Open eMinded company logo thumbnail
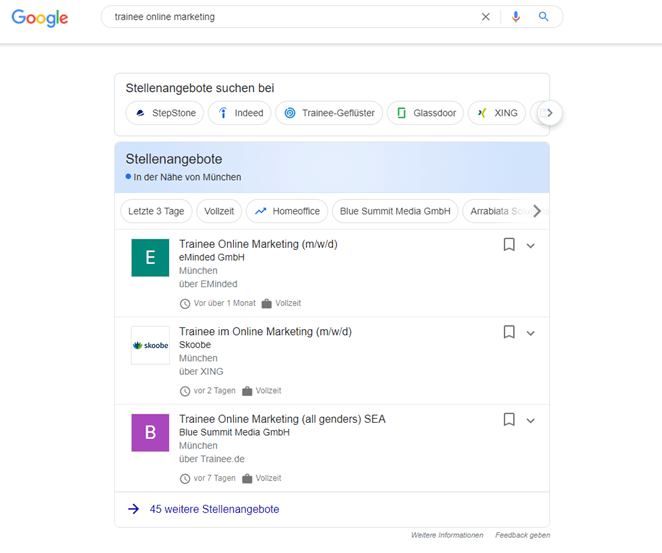The height and width of the screenshot is (553, 662). click(150, 258)
